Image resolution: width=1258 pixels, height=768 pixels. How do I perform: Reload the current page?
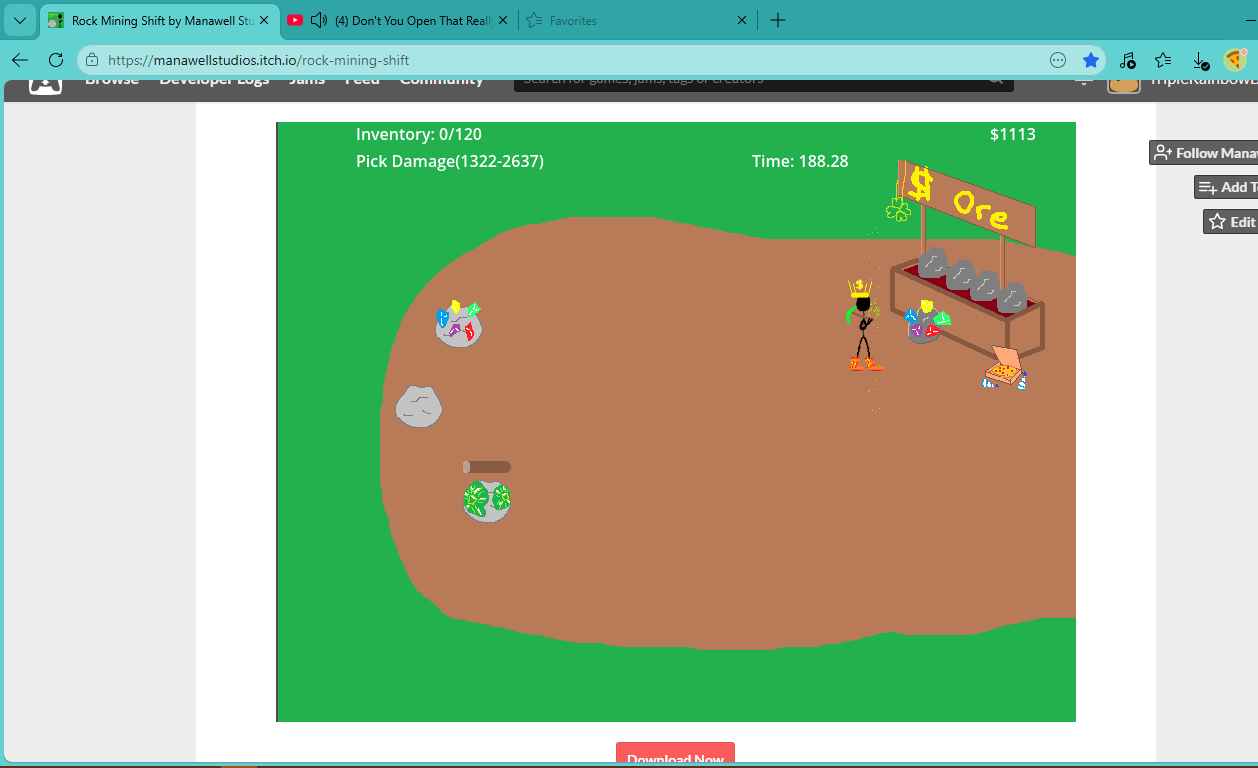pos(56,60)
